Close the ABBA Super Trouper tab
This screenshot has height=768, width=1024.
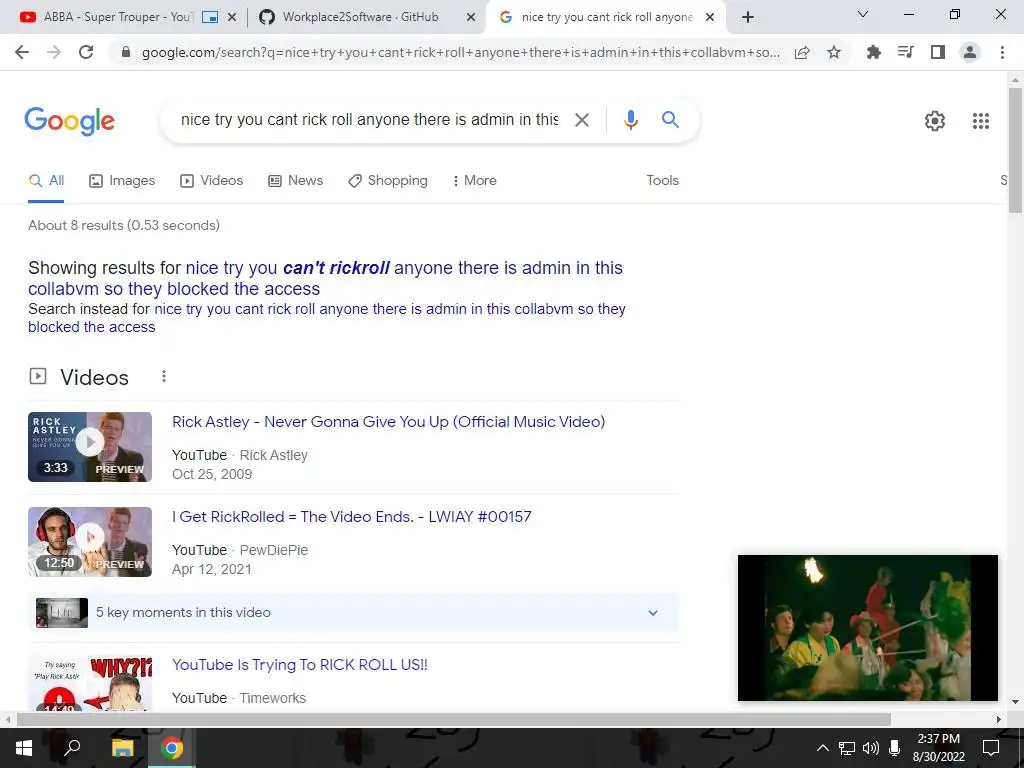pyautogui.click(x=231, y=18)
